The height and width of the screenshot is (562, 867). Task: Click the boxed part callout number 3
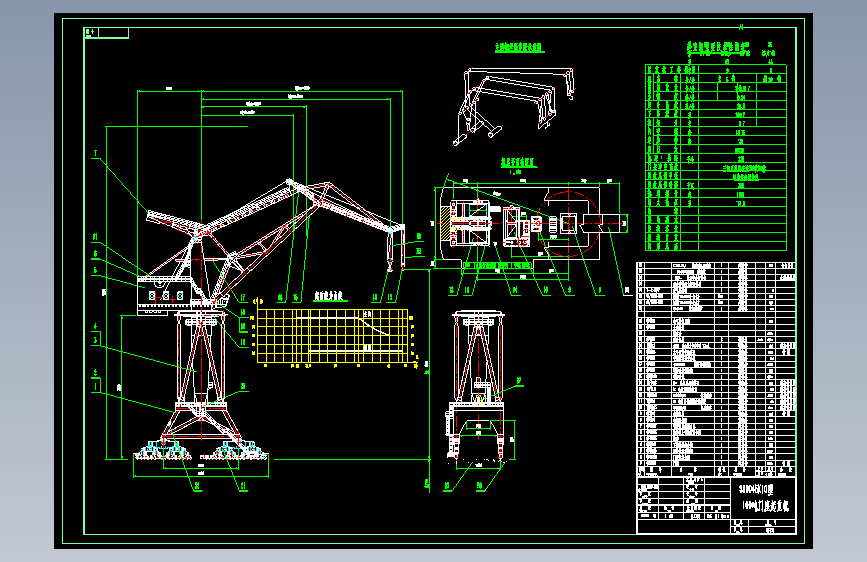click(x=96, y=339)
